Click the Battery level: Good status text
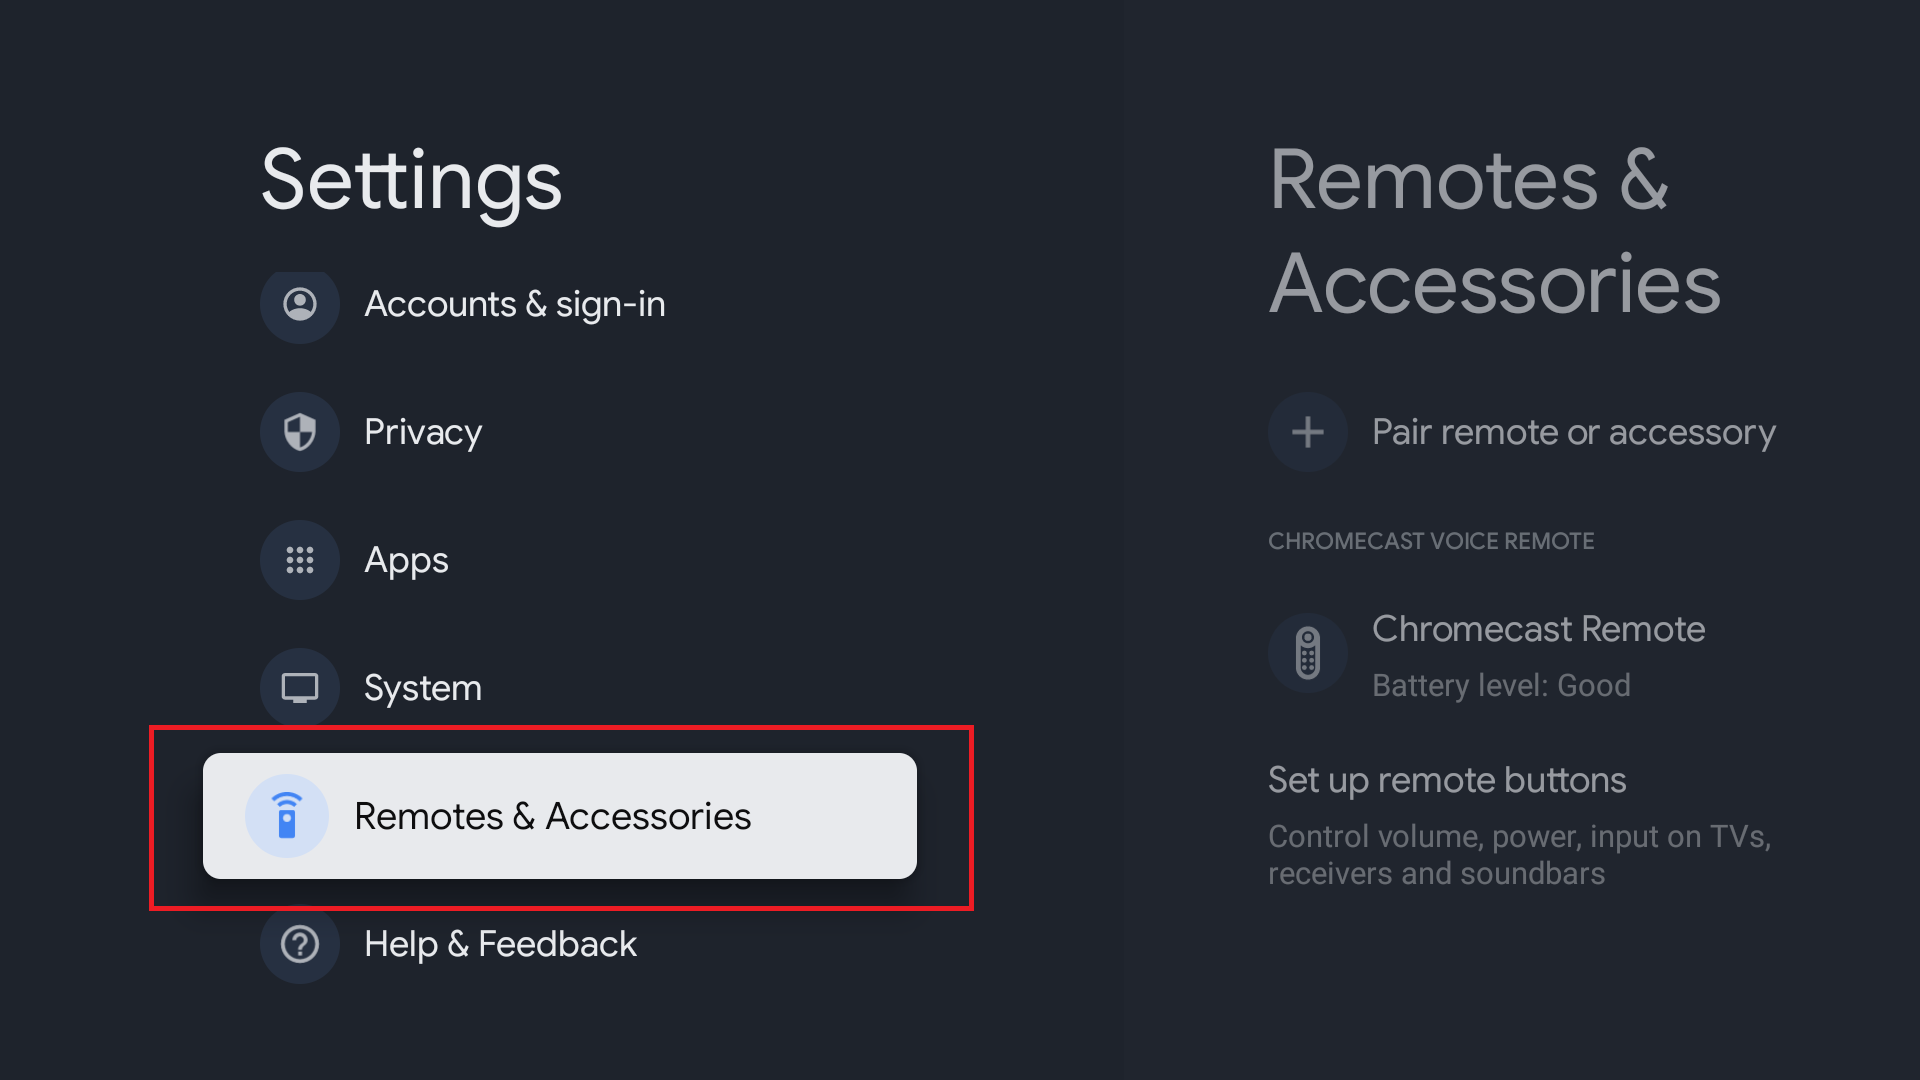 (1501, 685)
